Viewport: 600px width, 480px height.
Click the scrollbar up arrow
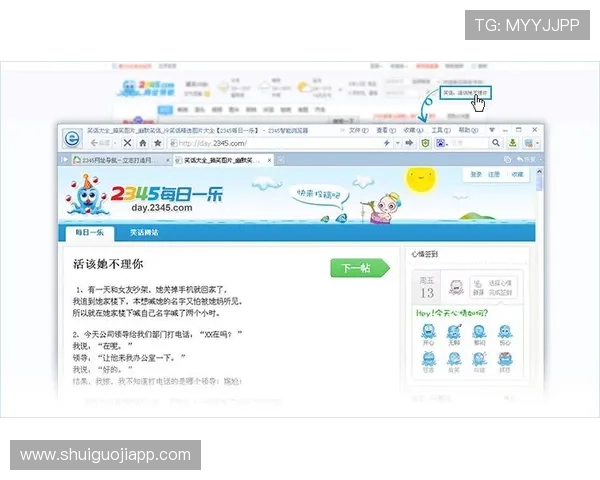[539, 172]
